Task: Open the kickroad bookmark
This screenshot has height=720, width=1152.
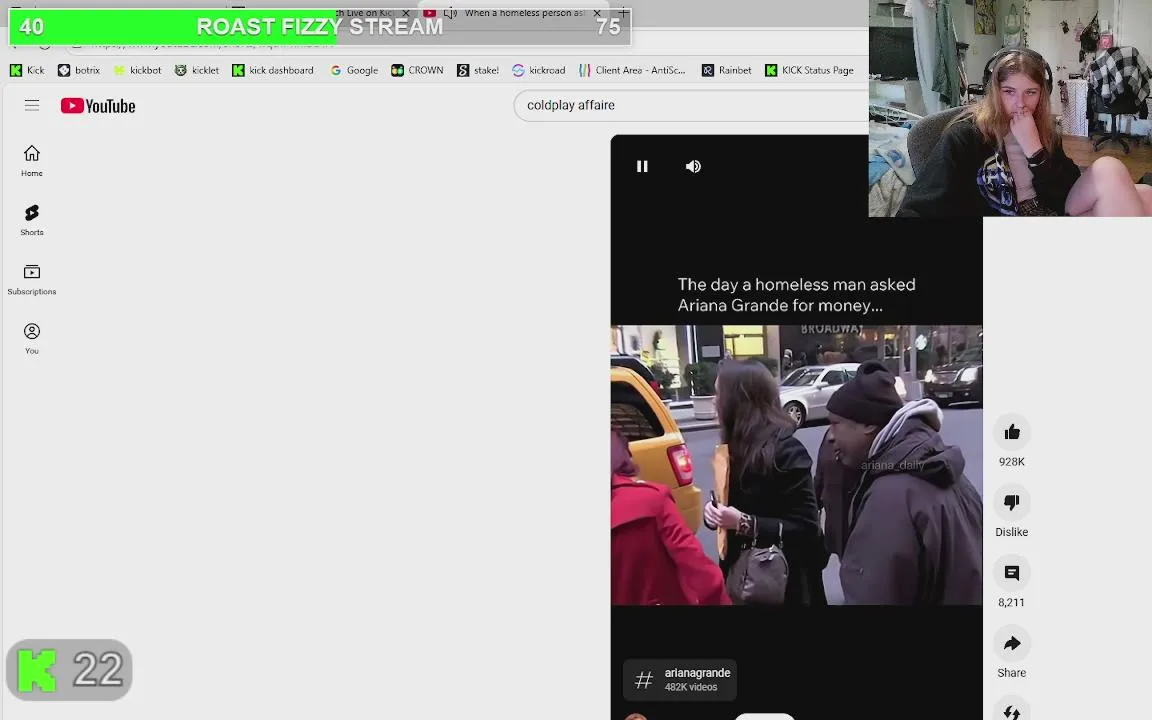Action: click(x=539, y=71)
